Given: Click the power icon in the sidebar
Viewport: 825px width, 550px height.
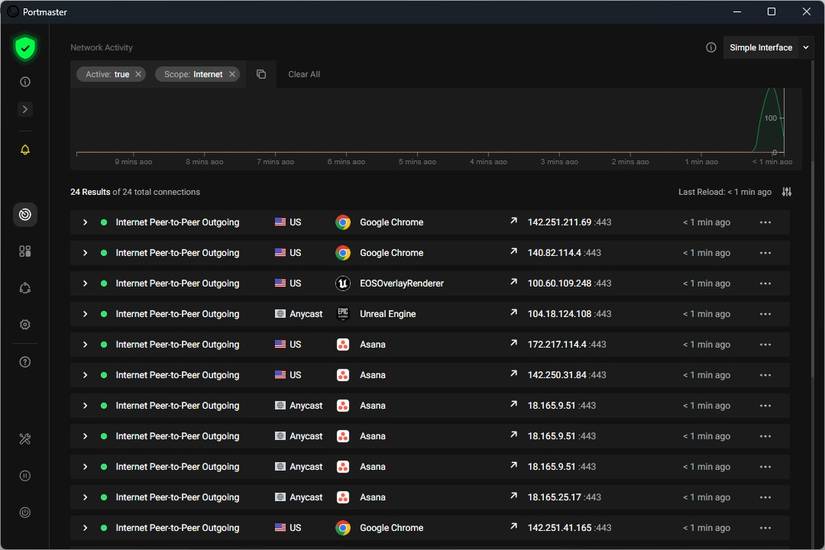Looking at the screenshot, I should (x=25, y=513).
